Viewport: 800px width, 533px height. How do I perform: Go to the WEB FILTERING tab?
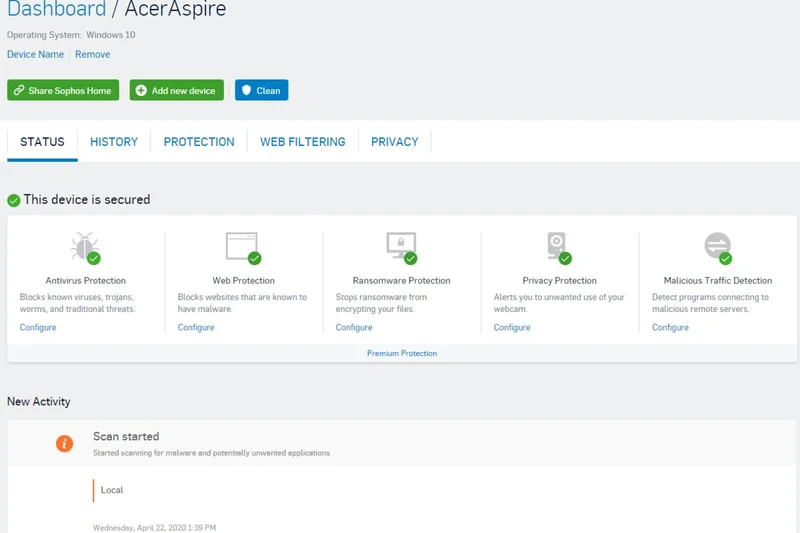pos(303,142)
